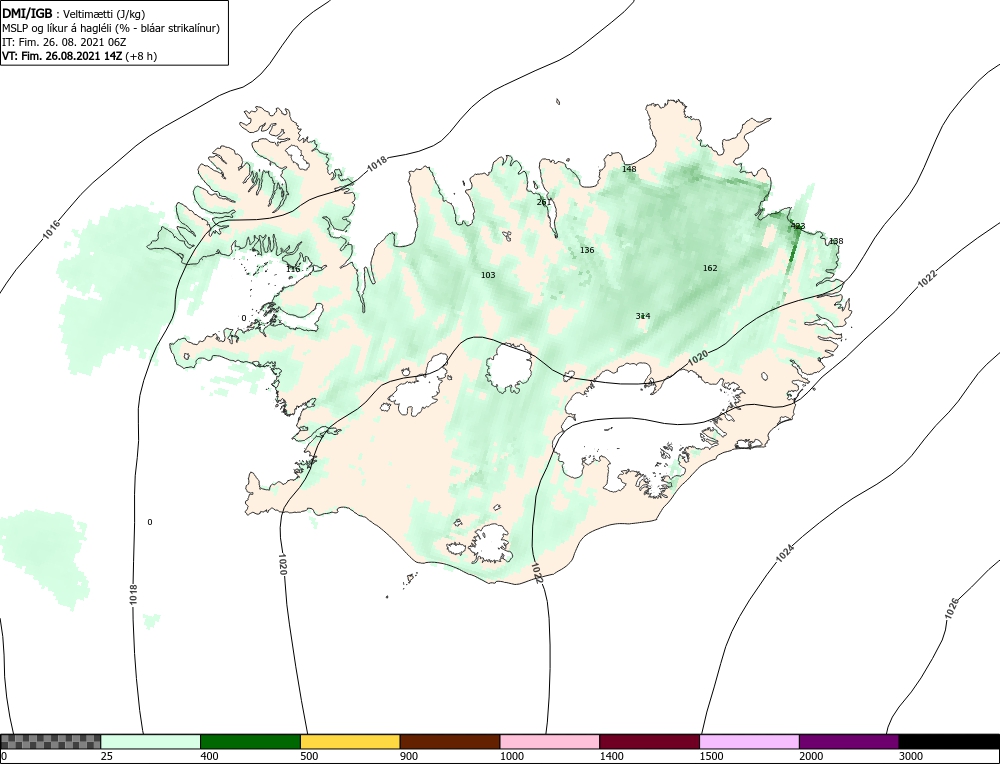Click the map value '116'
The width and height of the screenshot is (1000, 764).
point(293,269)
